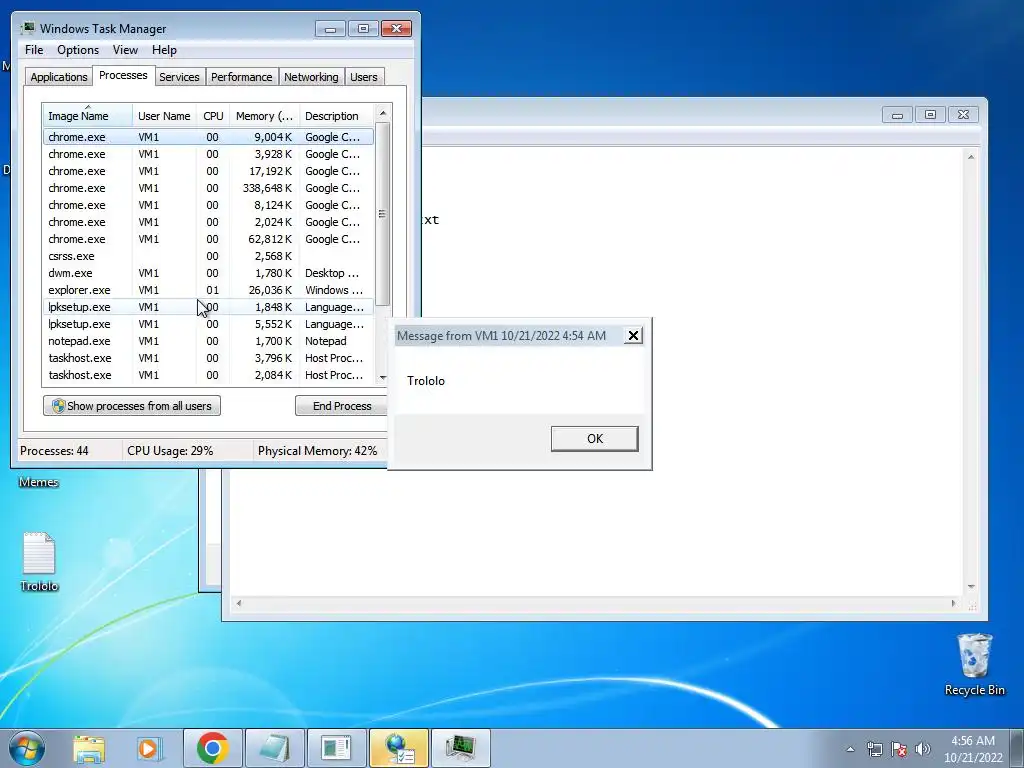The width and height of the screenshot is (1024, 768).
Task: Click the End Process button
Action: click(342, 406)
